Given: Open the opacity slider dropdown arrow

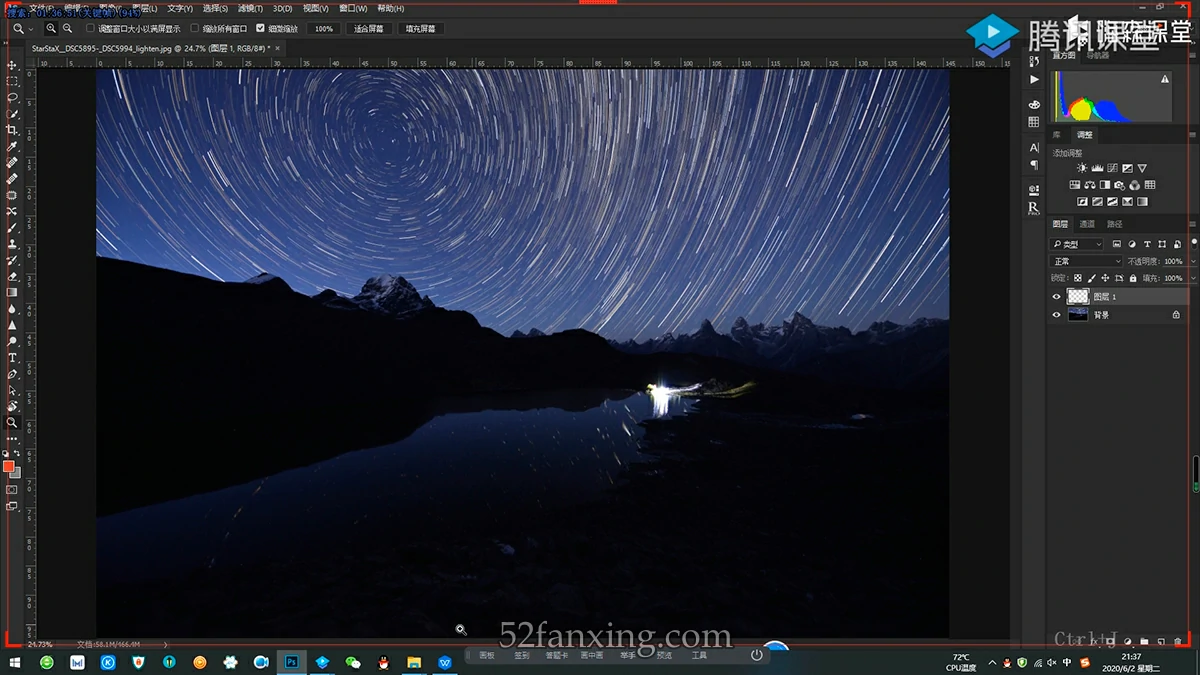Looking at the screenshot, I should pos(1193,261).
